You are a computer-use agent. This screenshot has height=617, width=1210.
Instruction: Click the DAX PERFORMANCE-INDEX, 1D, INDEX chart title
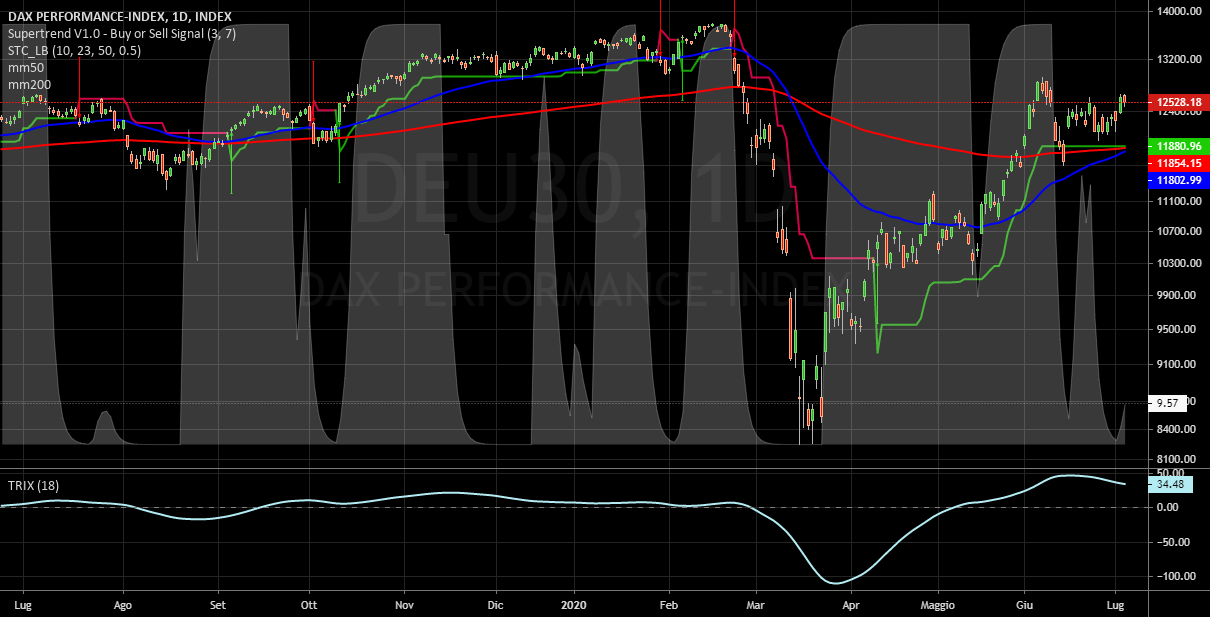(x=119, y=15)
